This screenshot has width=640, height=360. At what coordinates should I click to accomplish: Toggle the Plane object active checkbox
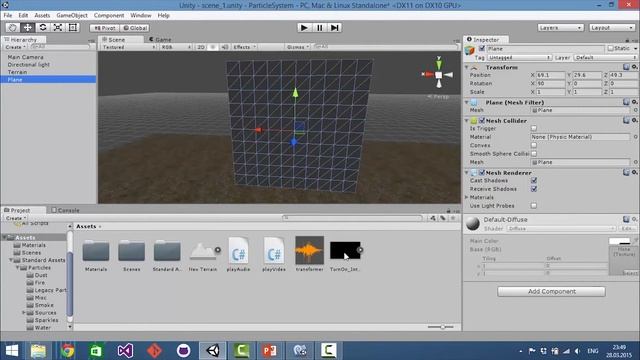pyautogui.click(x=482, y=49)
